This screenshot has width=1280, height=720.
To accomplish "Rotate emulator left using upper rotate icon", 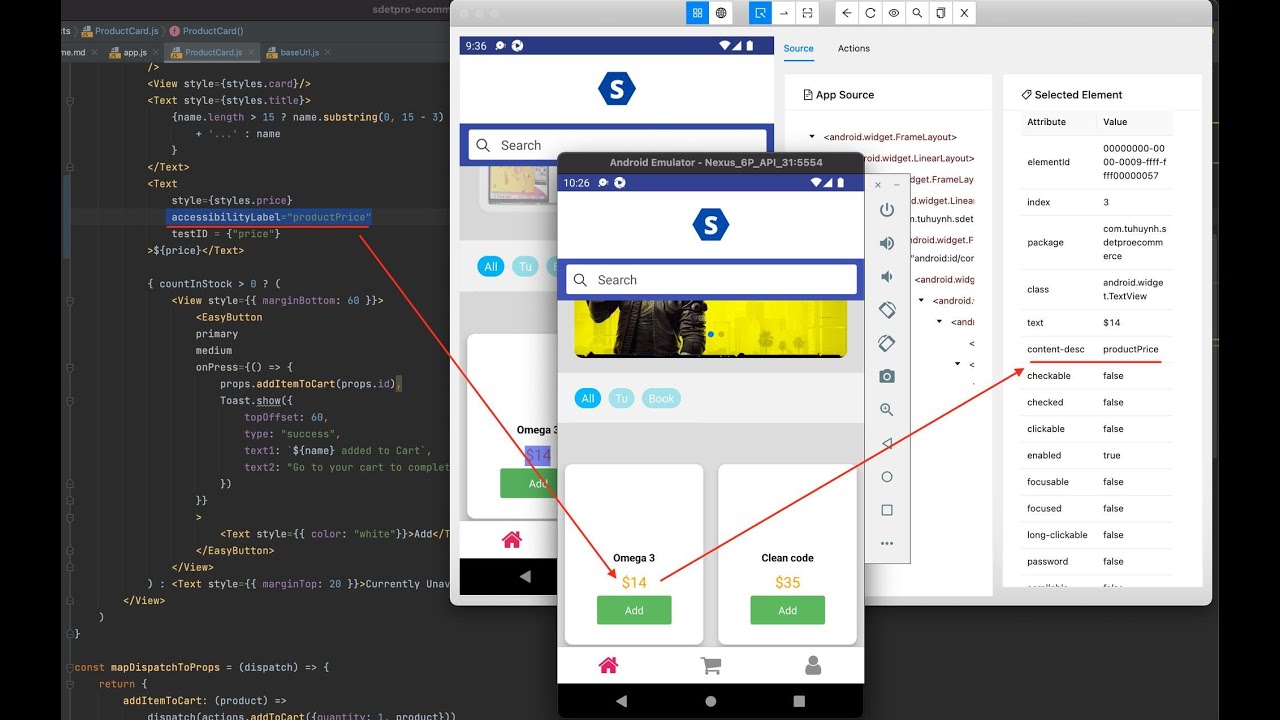I will point(886,310).
